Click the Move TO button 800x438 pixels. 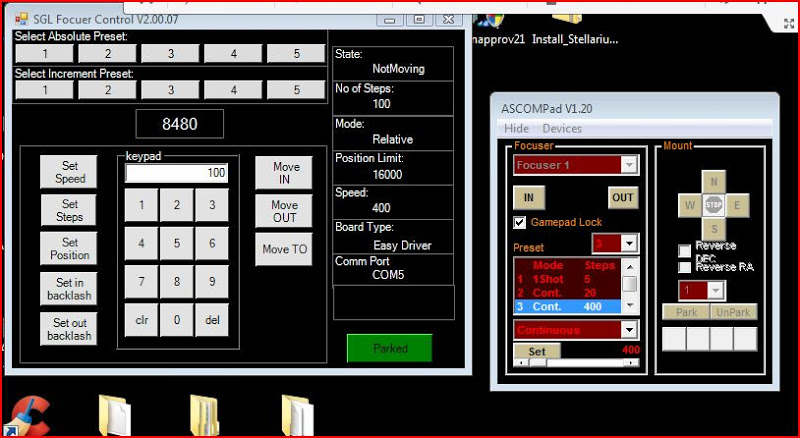click(284, 249)
